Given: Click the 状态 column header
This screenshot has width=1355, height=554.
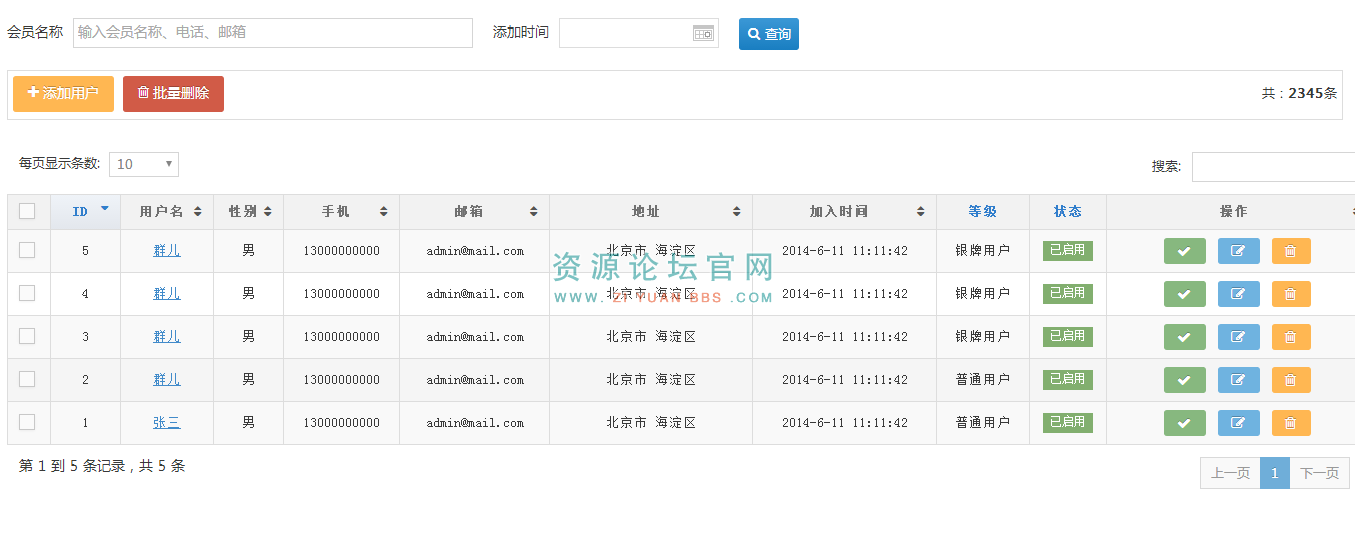Looking at the screenshot, I should pyautogui.click(x=1068, y=212).
